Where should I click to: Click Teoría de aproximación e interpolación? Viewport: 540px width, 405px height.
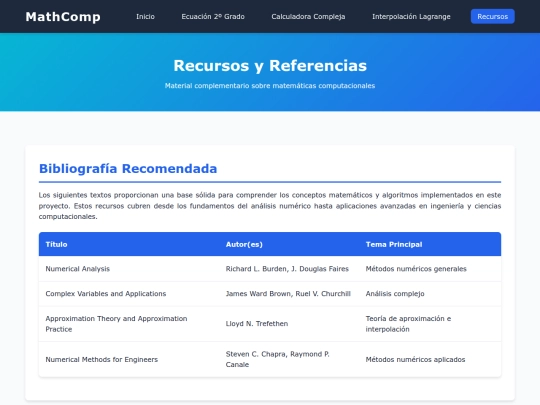pyautogui.click(x=430, y=324)
